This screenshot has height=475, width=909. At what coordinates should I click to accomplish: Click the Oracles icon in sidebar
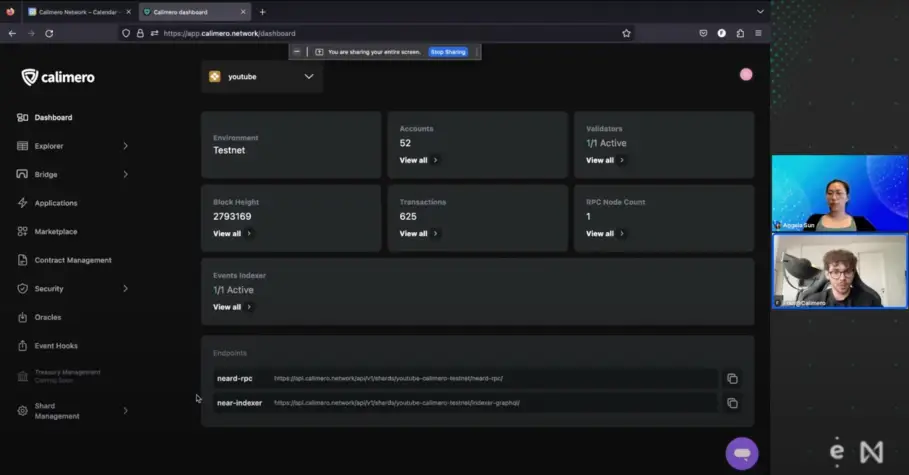click(x=22, y=317)
